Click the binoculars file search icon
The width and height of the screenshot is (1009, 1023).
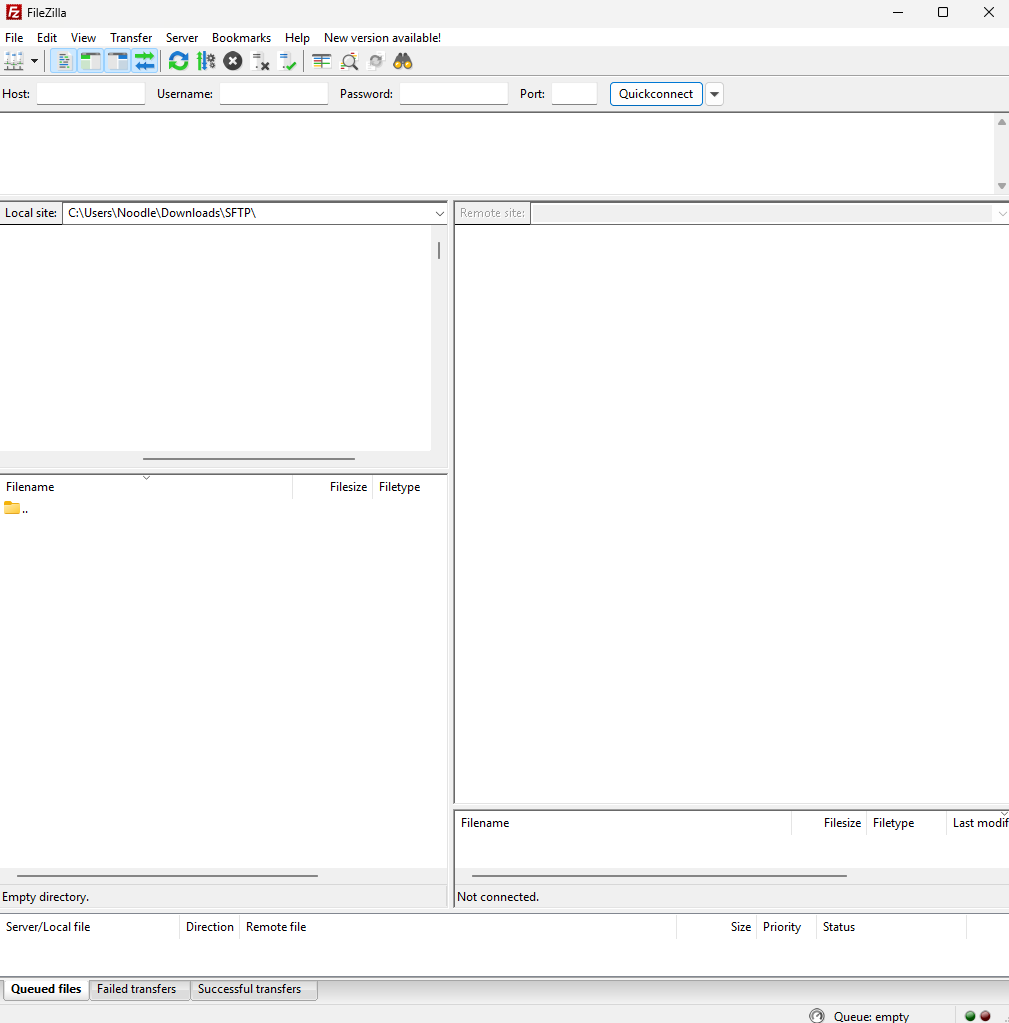coord(403,61)
